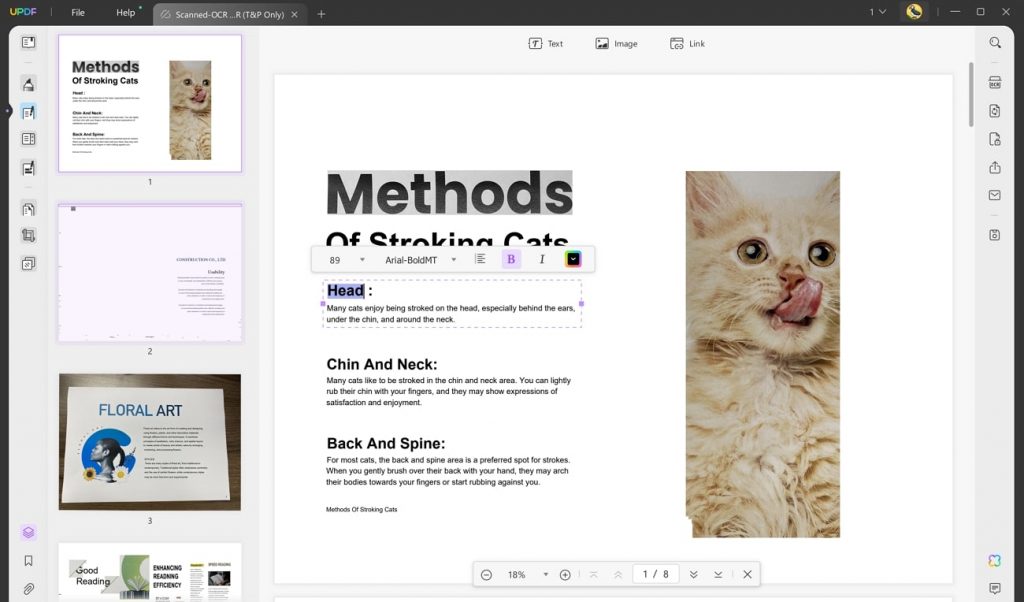Open the 18% zoom level dropdown
The height and width of the screenshot is (602, 1024).
[522, 574]
